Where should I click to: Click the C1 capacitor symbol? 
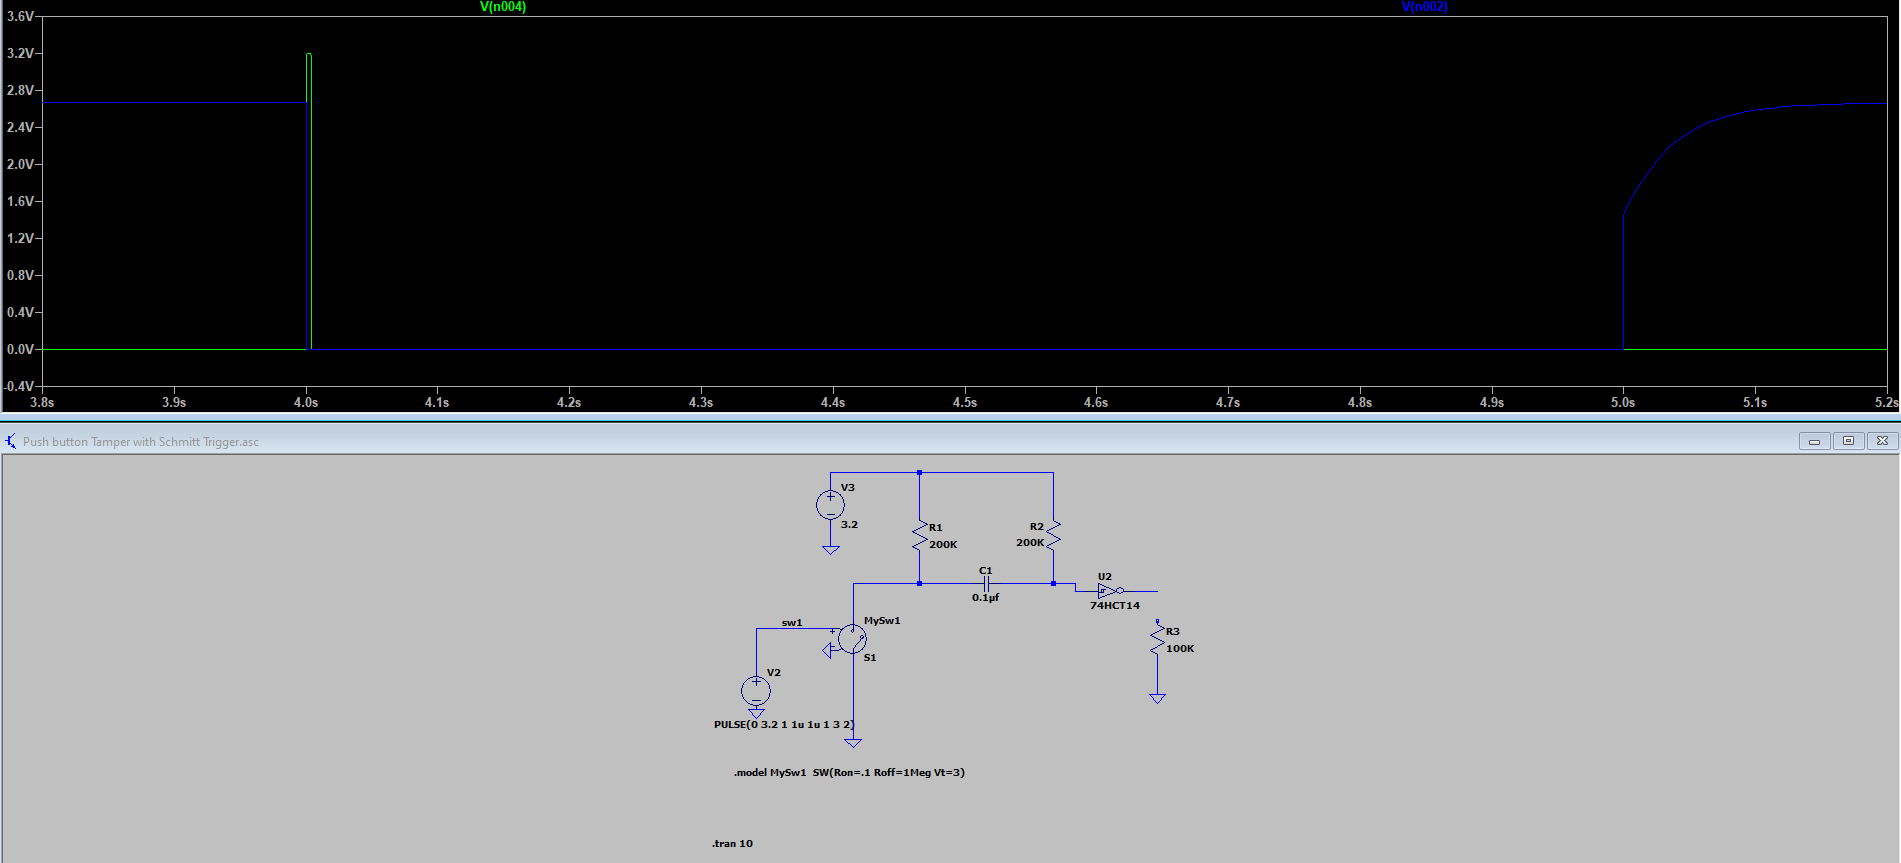[x=986, y=584]
